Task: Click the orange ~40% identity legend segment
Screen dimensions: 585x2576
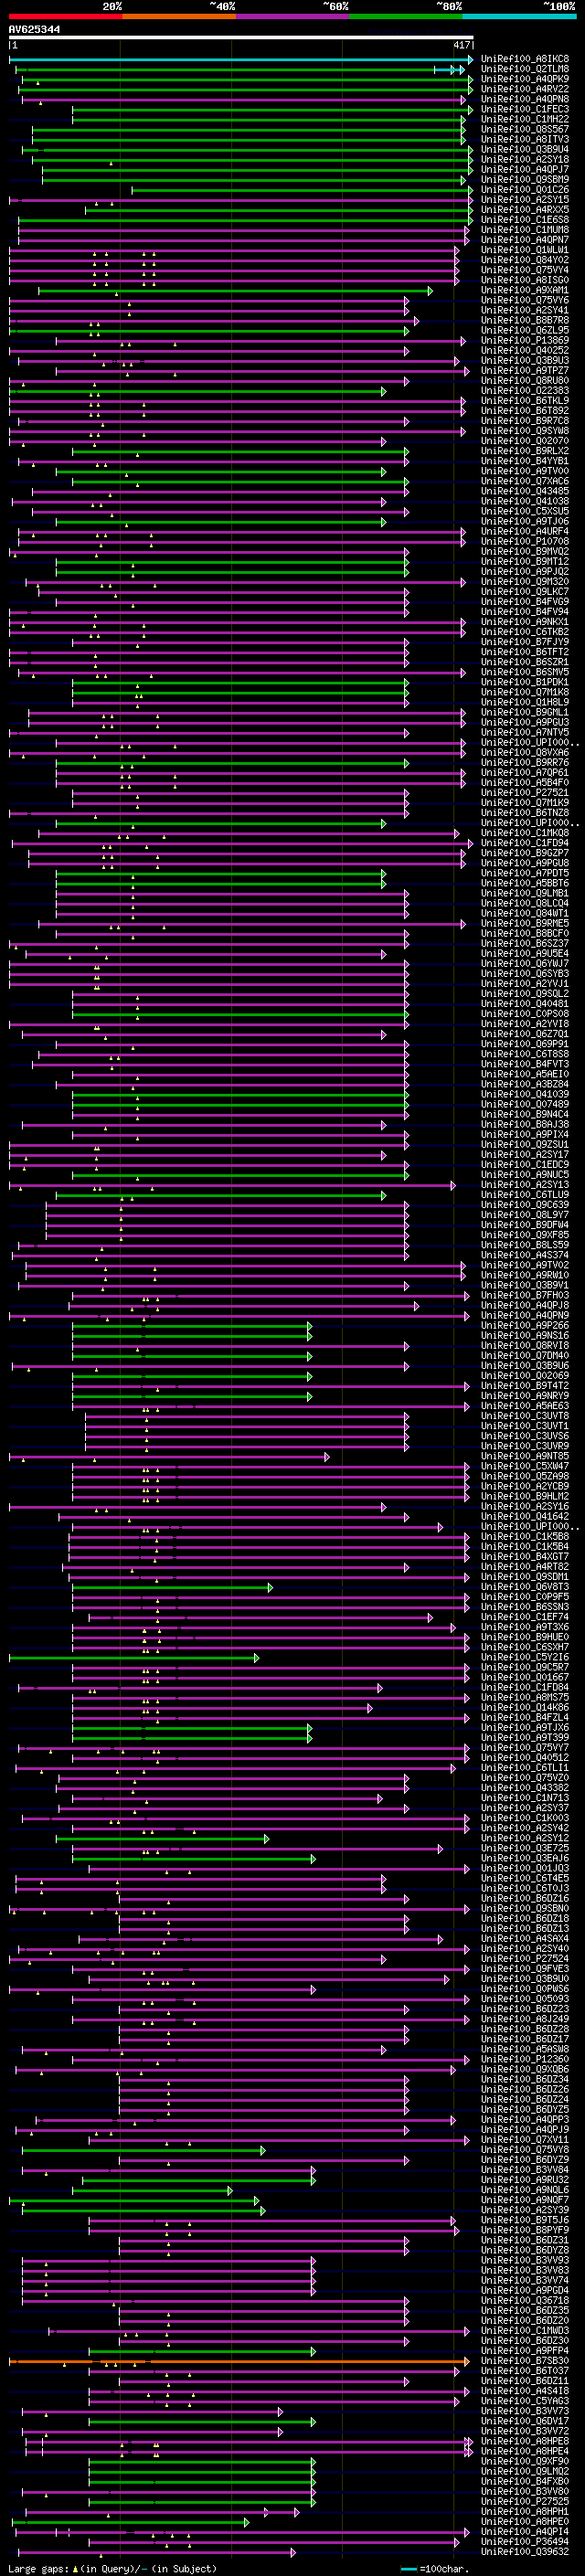Action: (x=179, y=16)
